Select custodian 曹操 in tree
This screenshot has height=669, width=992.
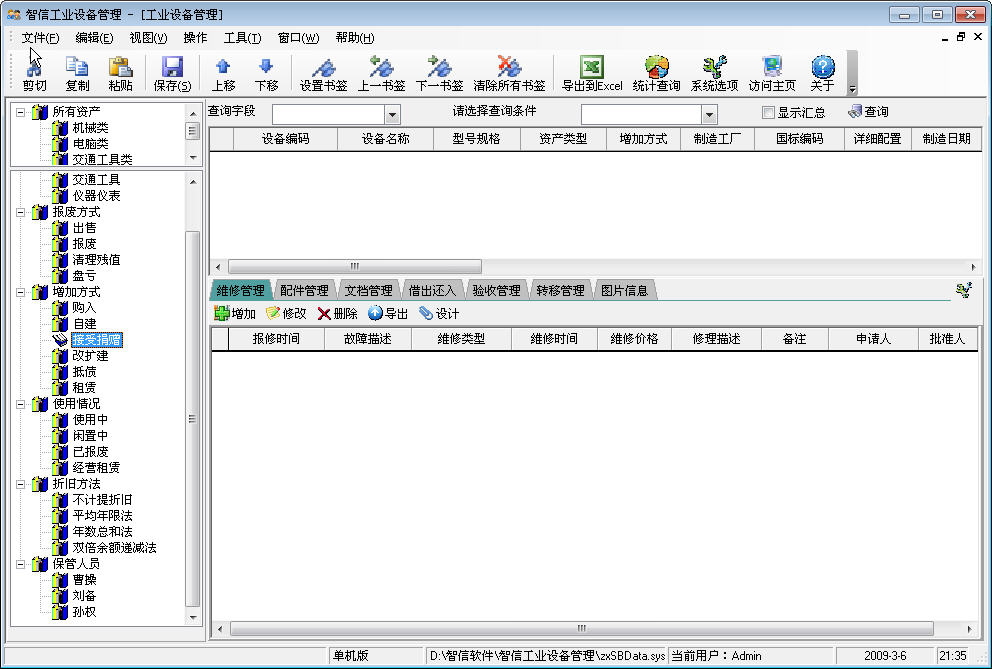coord(84,580)
